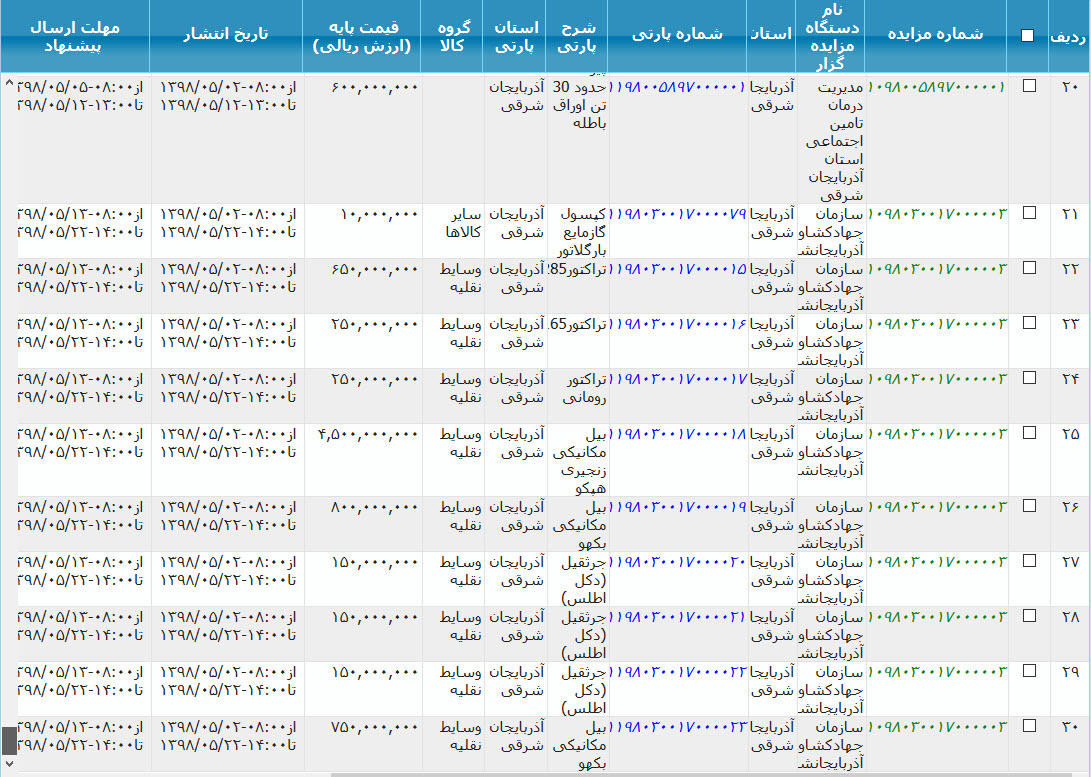This screenshot has height=777, width=1091.
Task: Open the auction number link in row 23
Action: 937,324
